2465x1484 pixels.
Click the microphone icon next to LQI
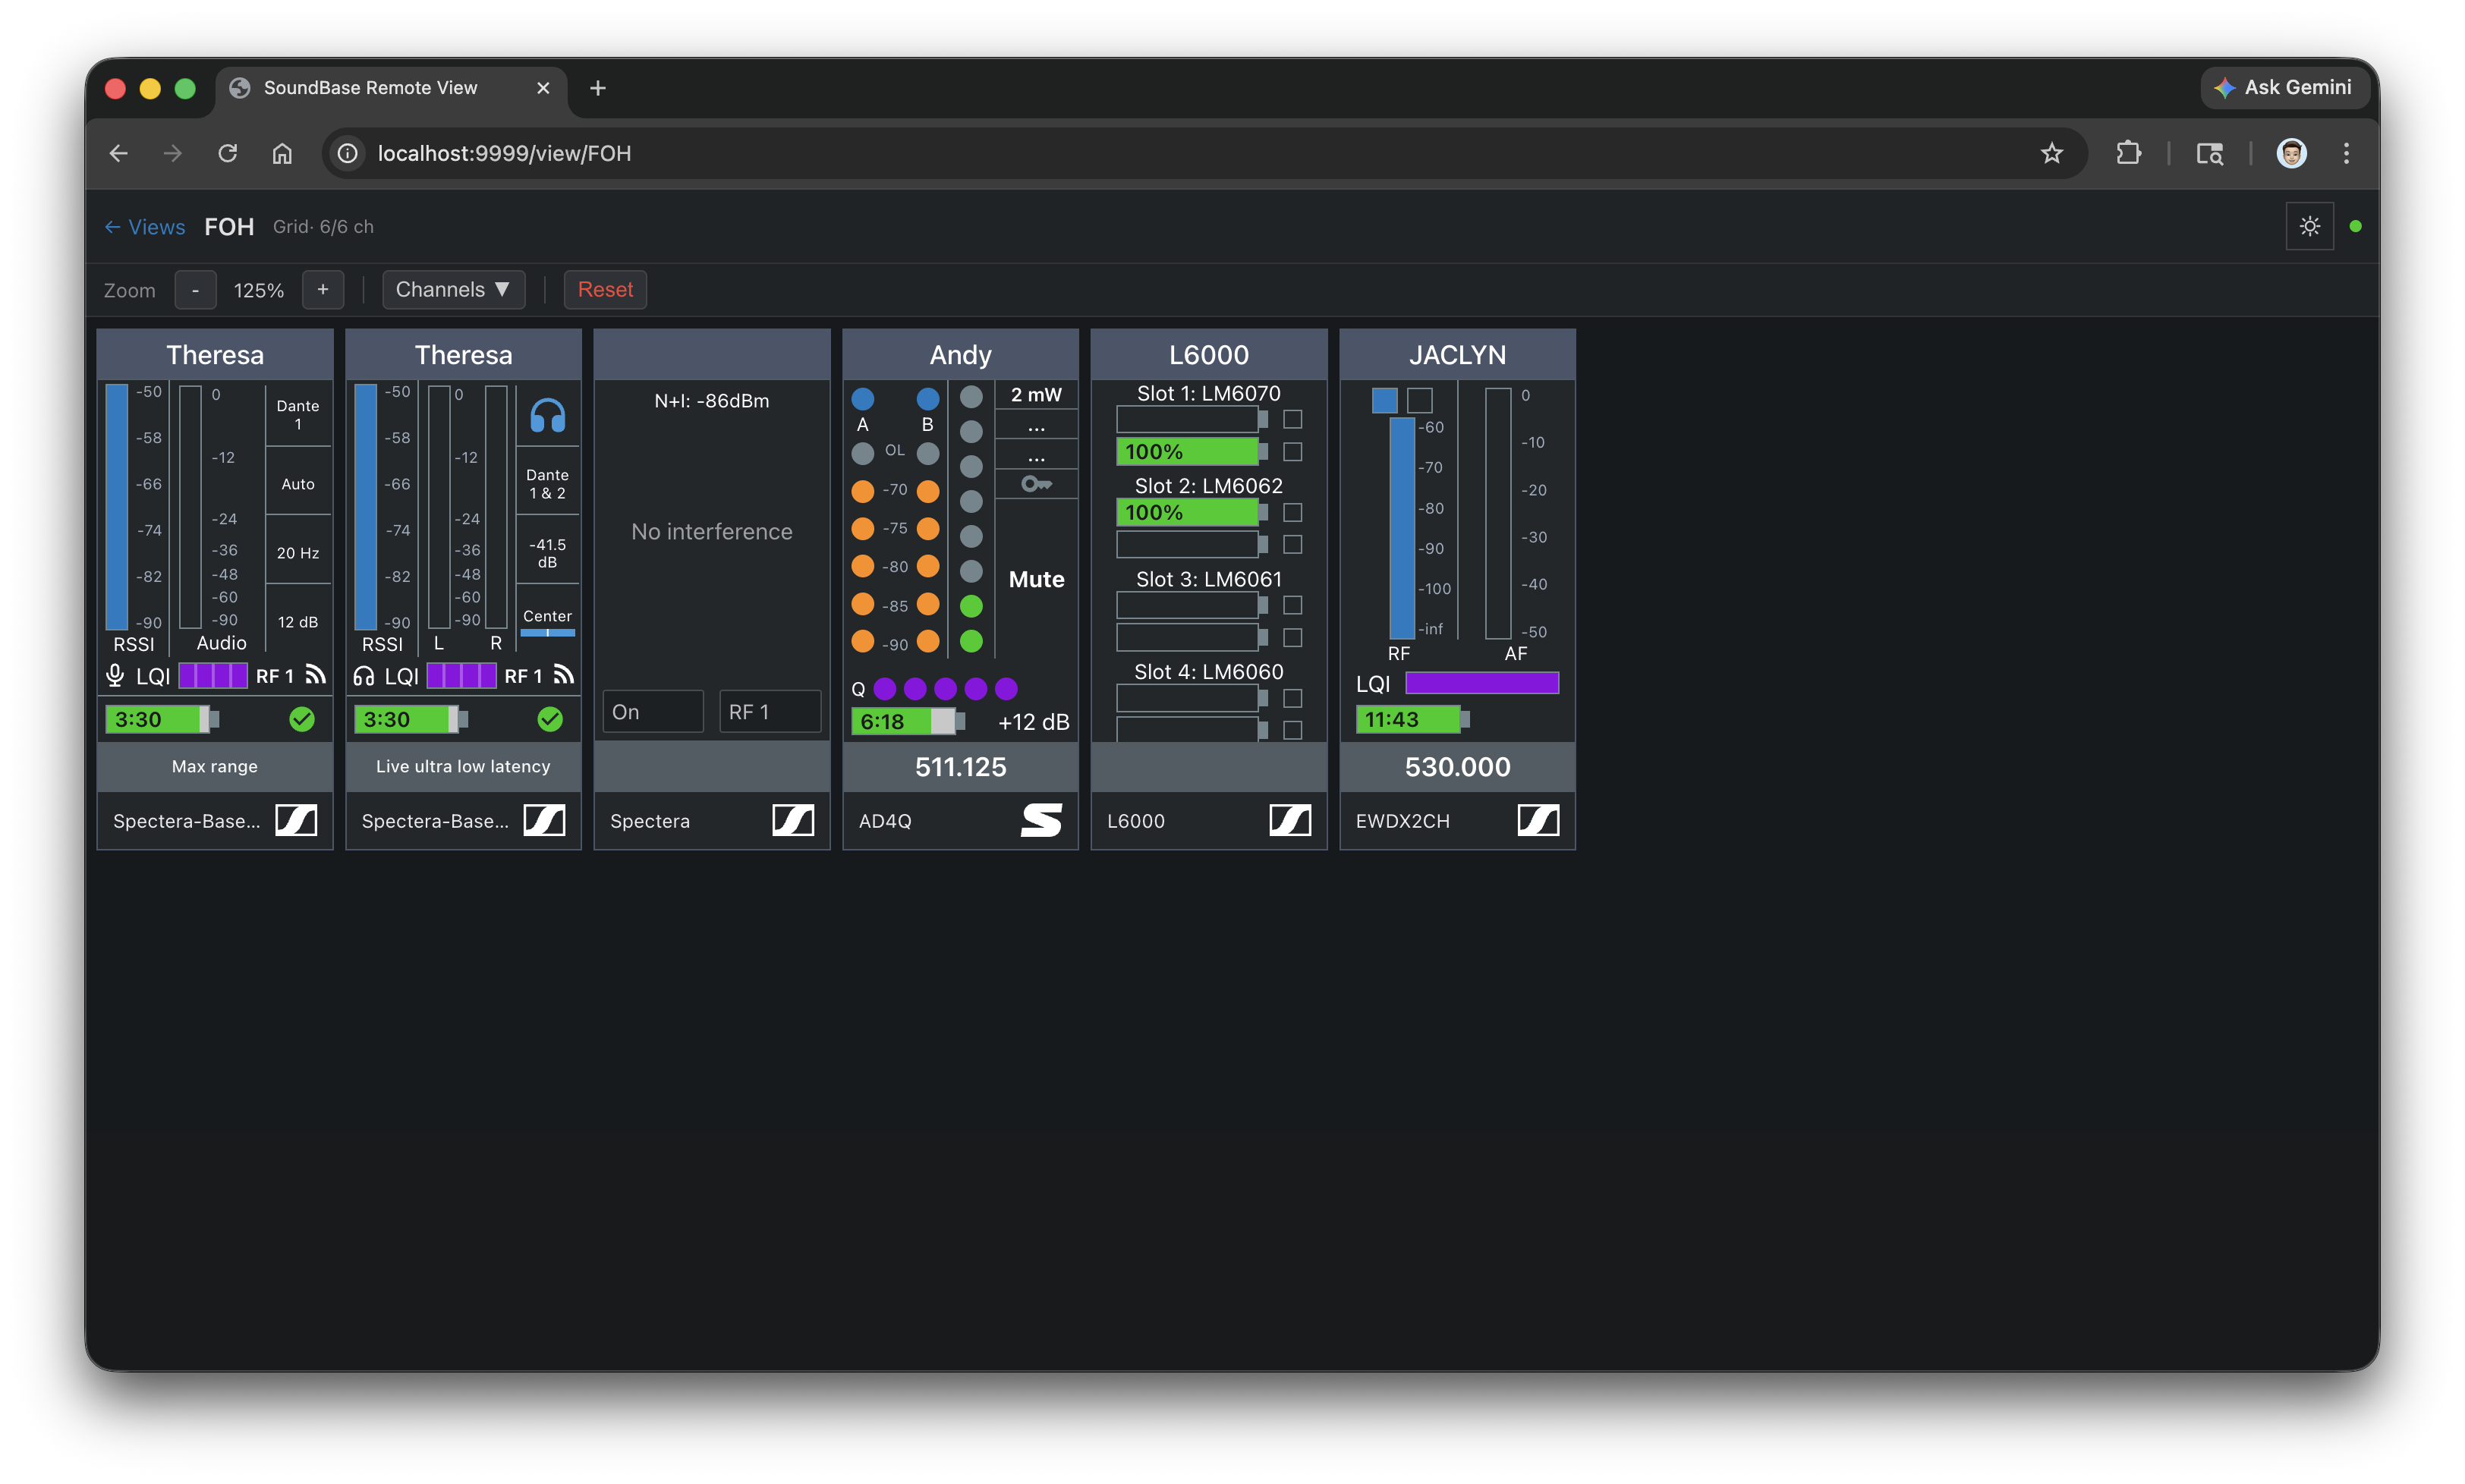(115, 676)
